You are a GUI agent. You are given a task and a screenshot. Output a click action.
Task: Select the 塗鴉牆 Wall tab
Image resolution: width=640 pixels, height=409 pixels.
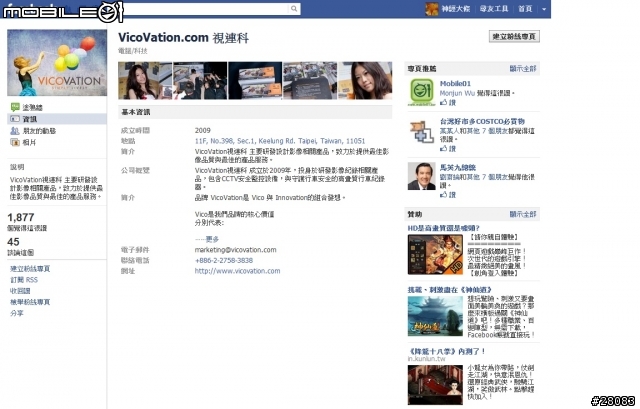(33, 107)
